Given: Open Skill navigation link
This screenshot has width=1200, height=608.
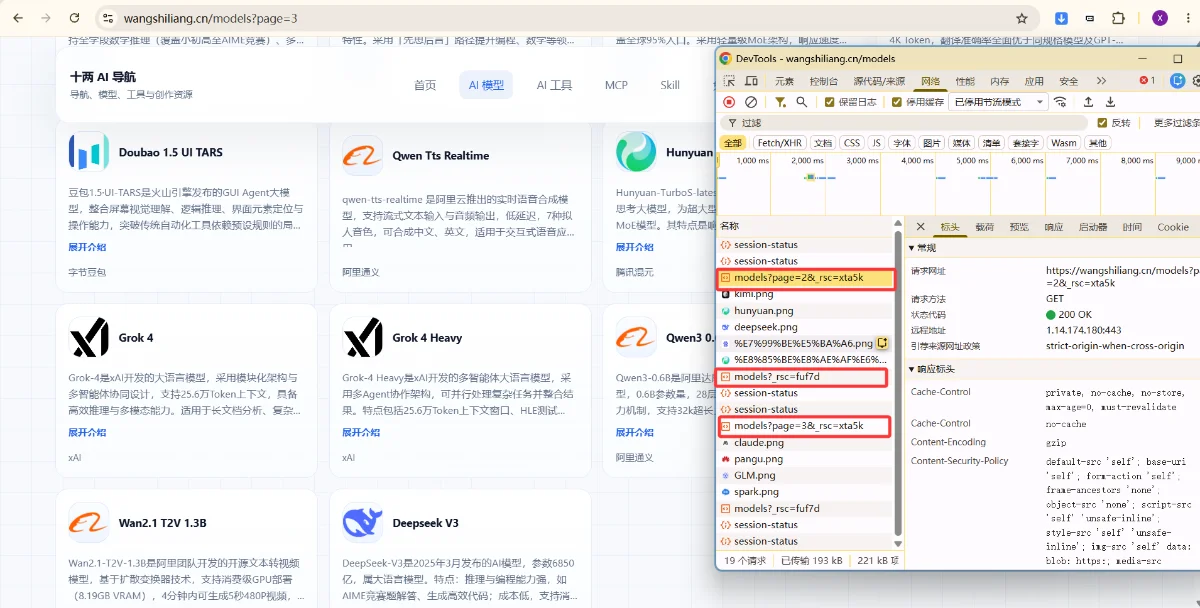Looking at the screenshot, I should point(669,85).
